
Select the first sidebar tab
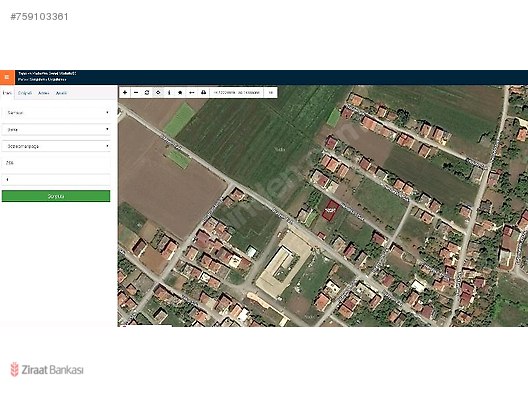7,93
